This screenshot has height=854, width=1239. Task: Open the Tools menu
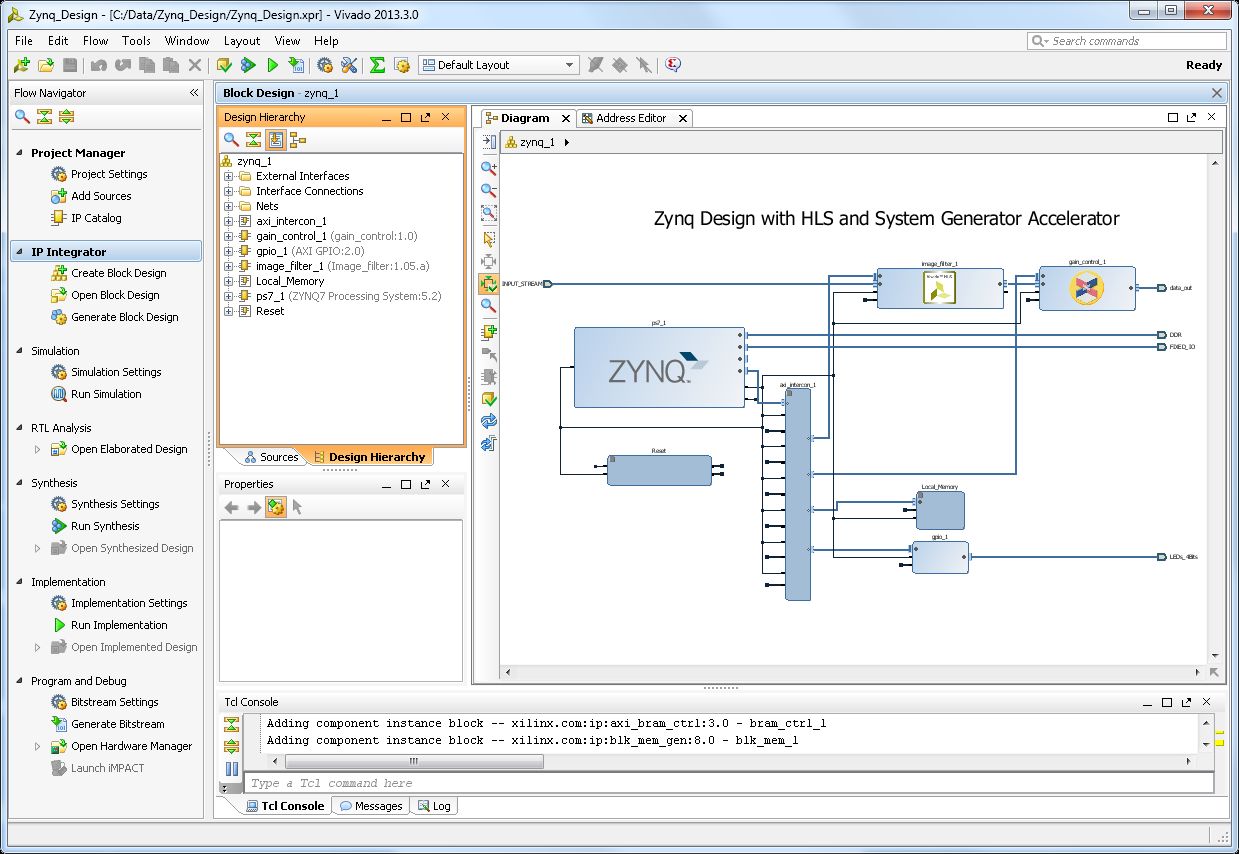[x=136, y=41]
